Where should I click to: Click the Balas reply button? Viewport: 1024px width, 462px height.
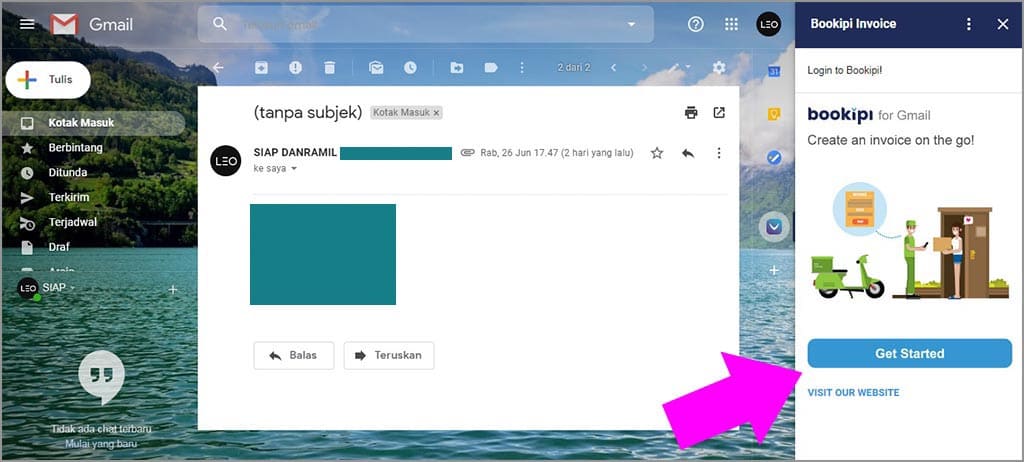(294, 355)
